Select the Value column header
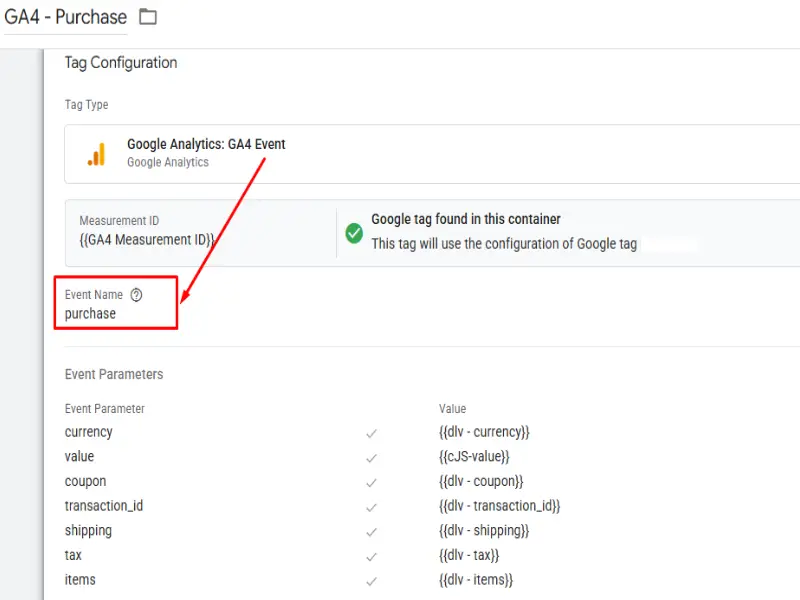The width and height of the screenshot is (800, 600). pyautogui.click(x=452, y=409)
